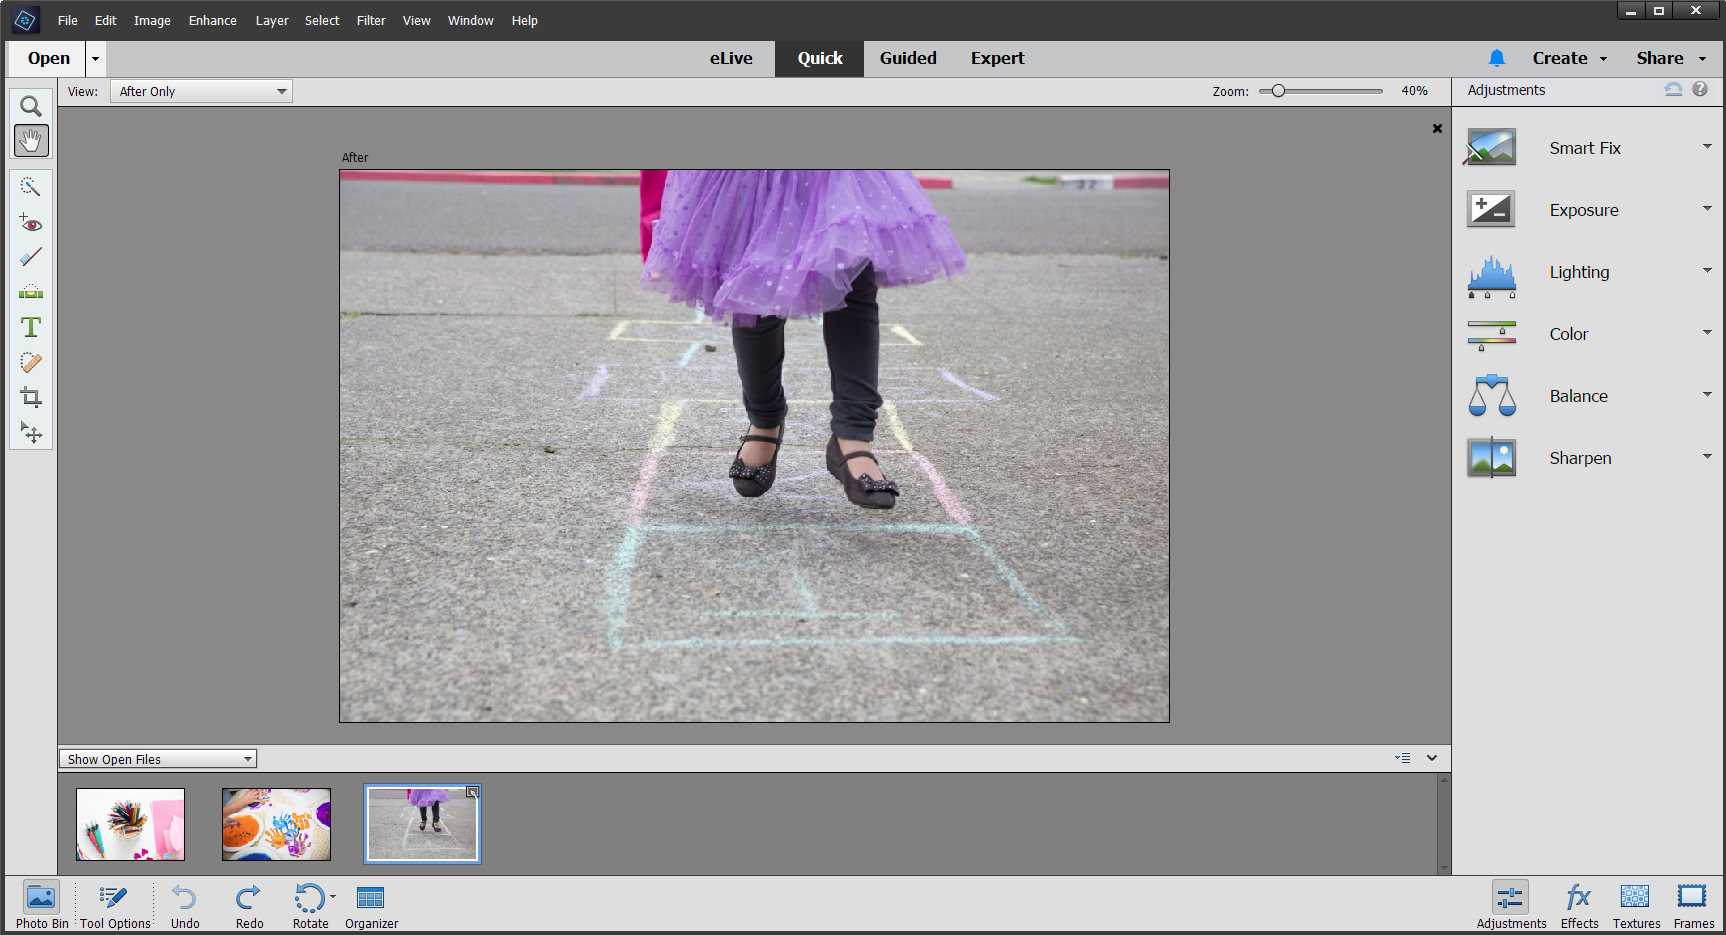Switch to the Expert tab

[997, 58]
